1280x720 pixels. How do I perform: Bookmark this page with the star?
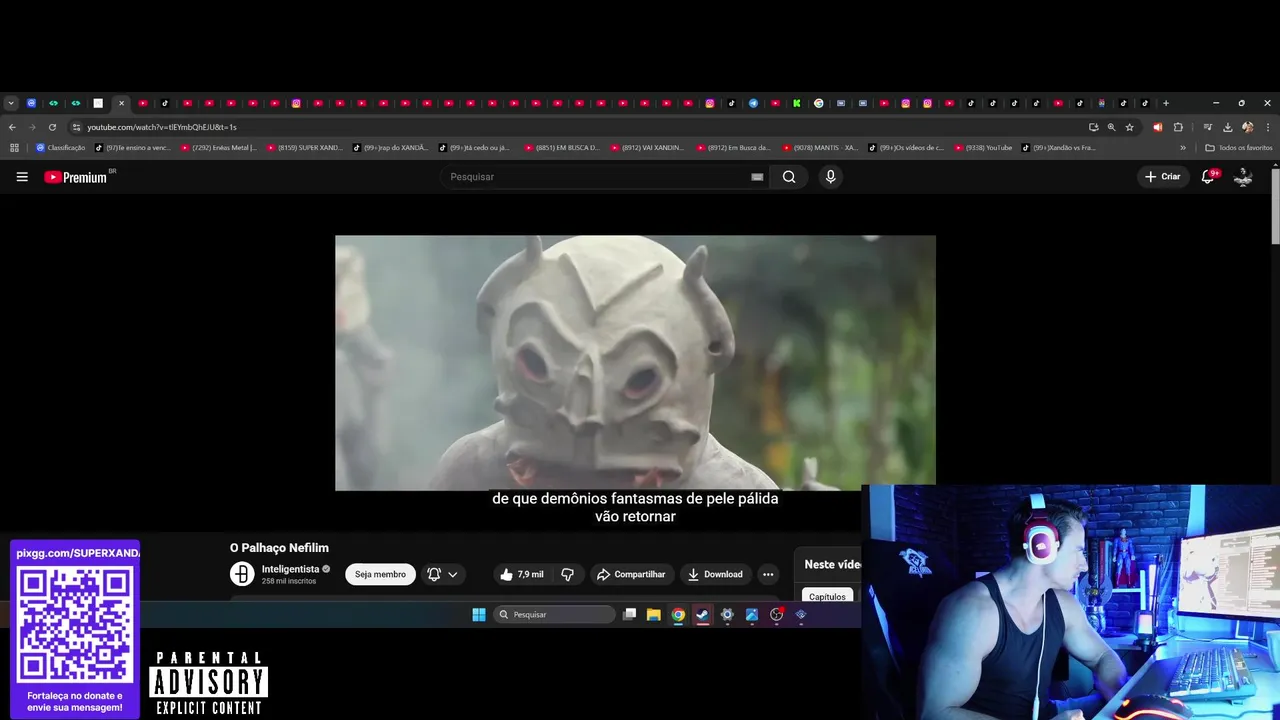(1130, 127)
